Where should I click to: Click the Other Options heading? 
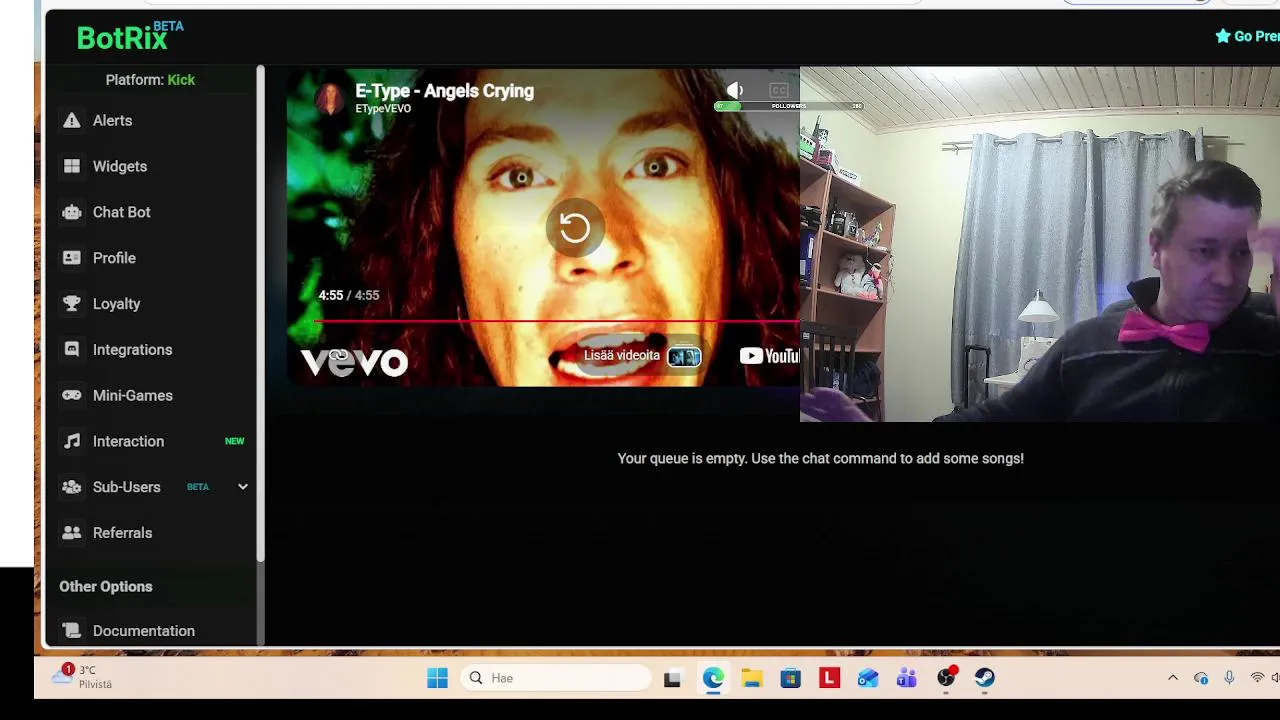tap(106, 587)
